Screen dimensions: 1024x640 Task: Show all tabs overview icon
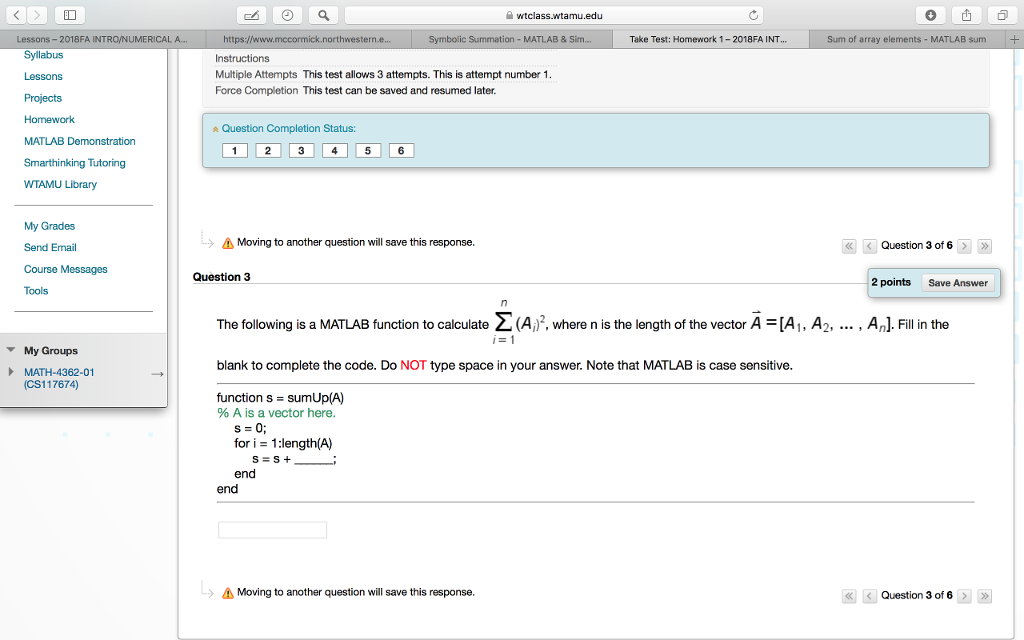click(1002, 15)
